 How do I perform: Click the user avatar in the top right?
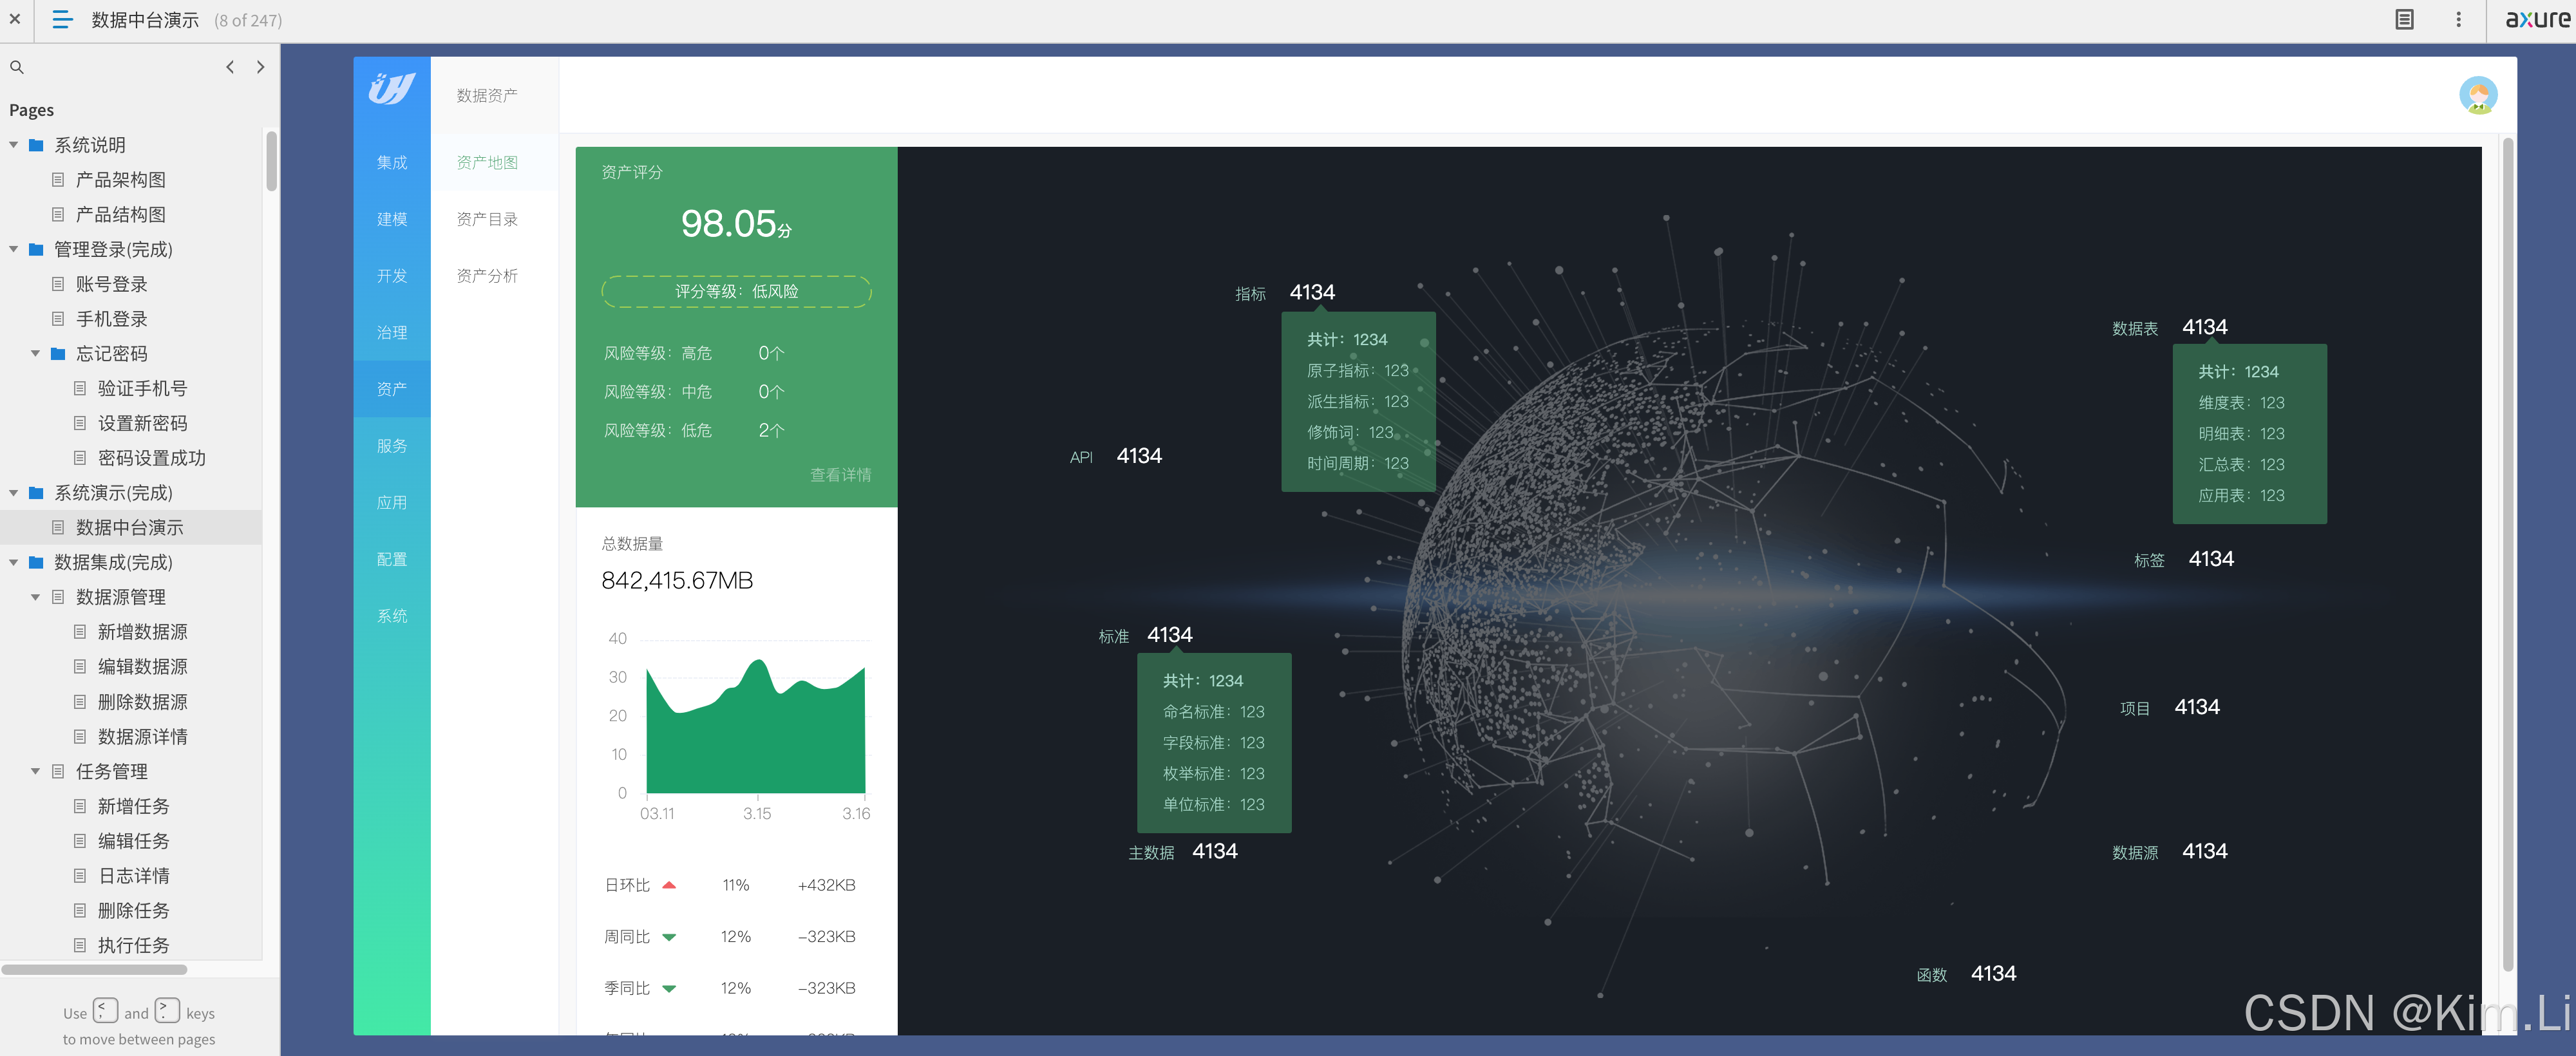(2478, 95)
